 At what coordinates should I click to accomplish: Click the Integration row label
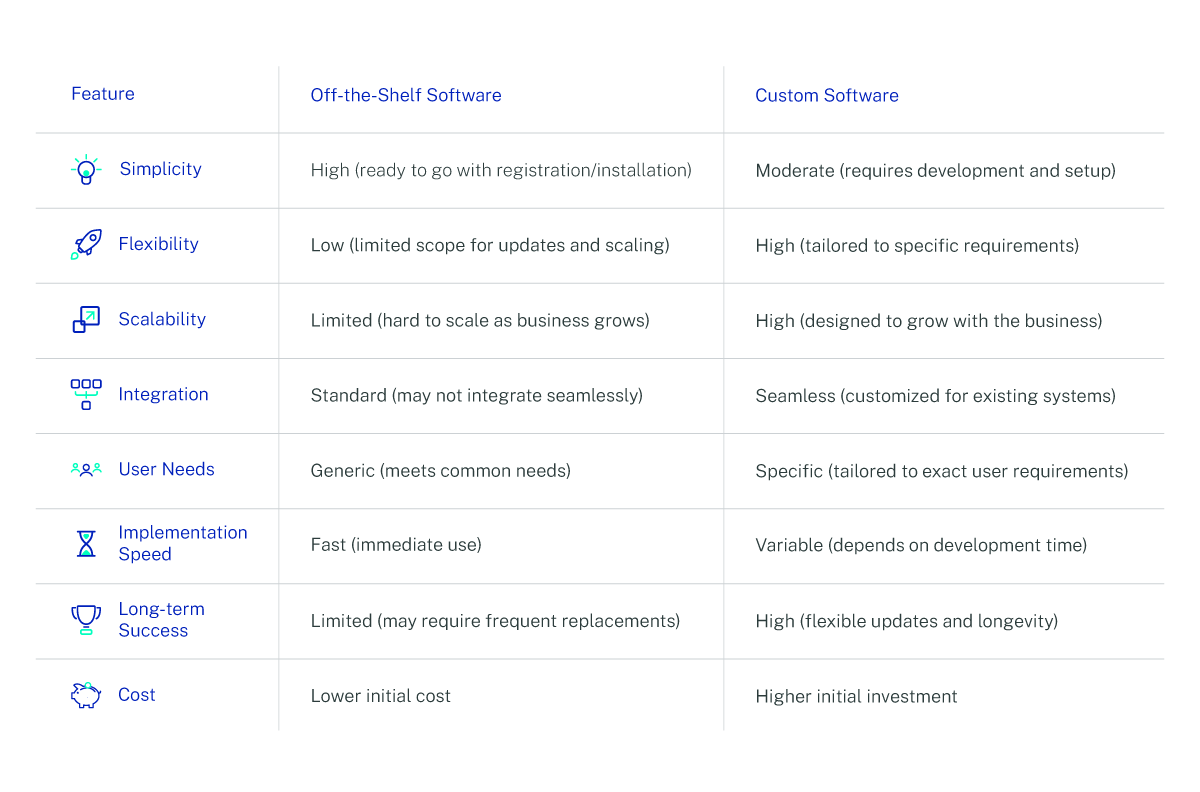pyautogui.click(x=163, y=394)
